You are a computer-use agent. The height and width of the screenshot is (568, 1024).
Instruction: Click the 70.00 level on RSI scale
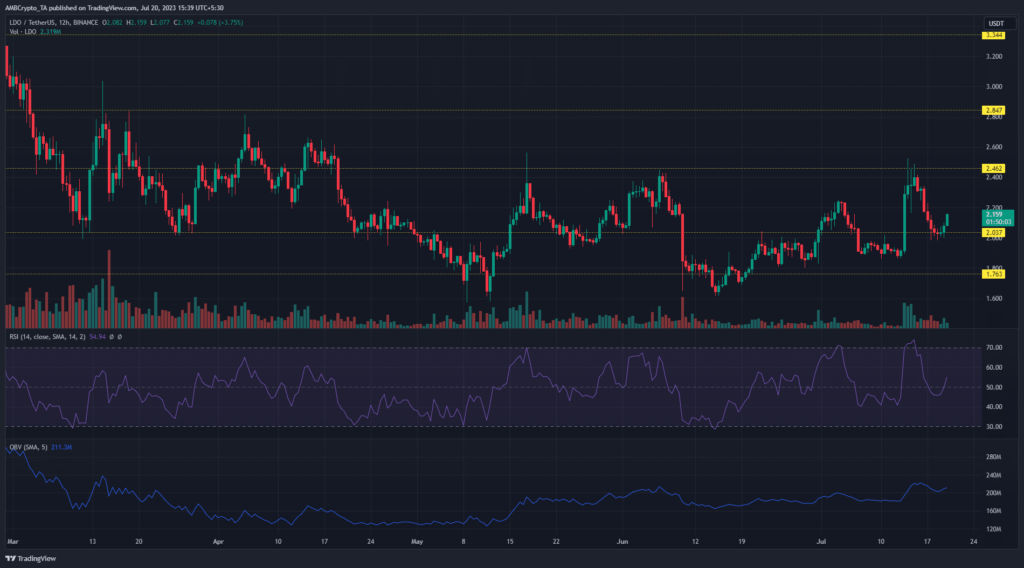click(x=993, y=347)
